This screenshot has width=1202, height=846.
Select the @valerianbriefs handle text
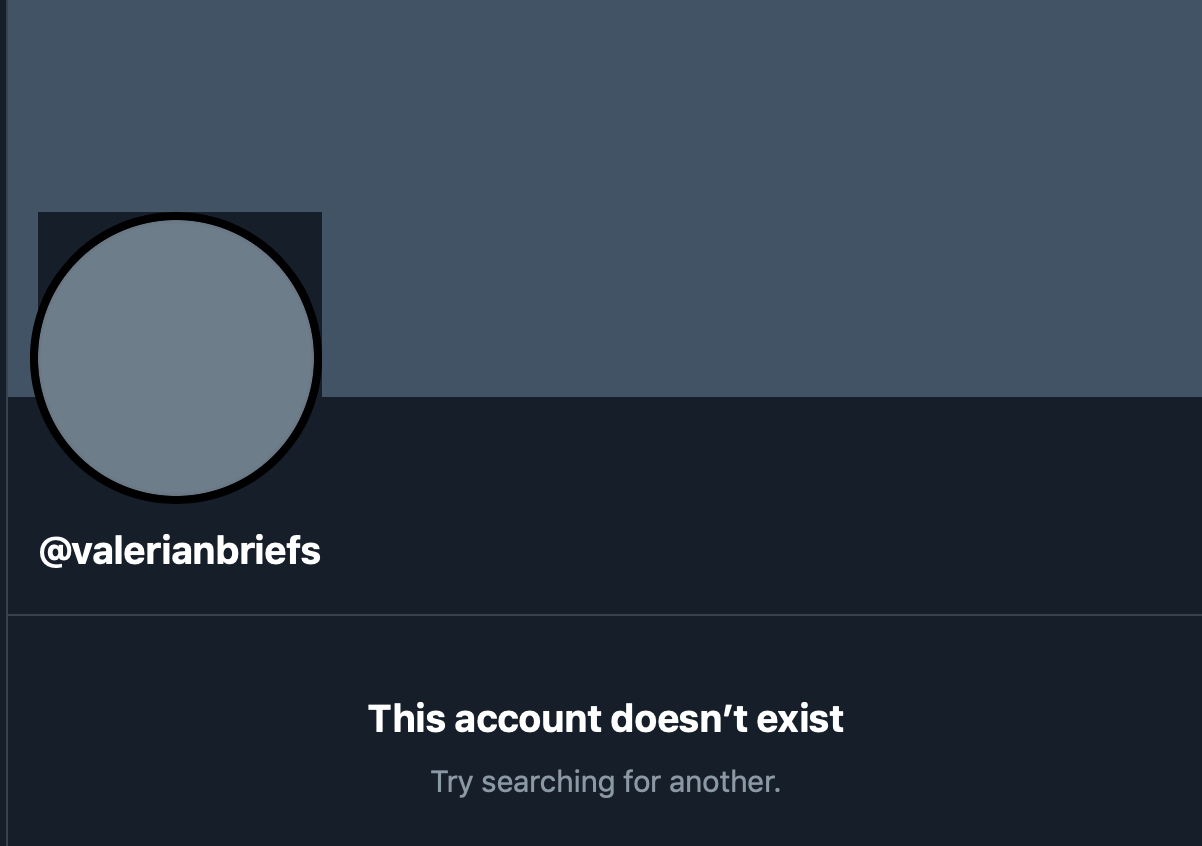(180, 552)
